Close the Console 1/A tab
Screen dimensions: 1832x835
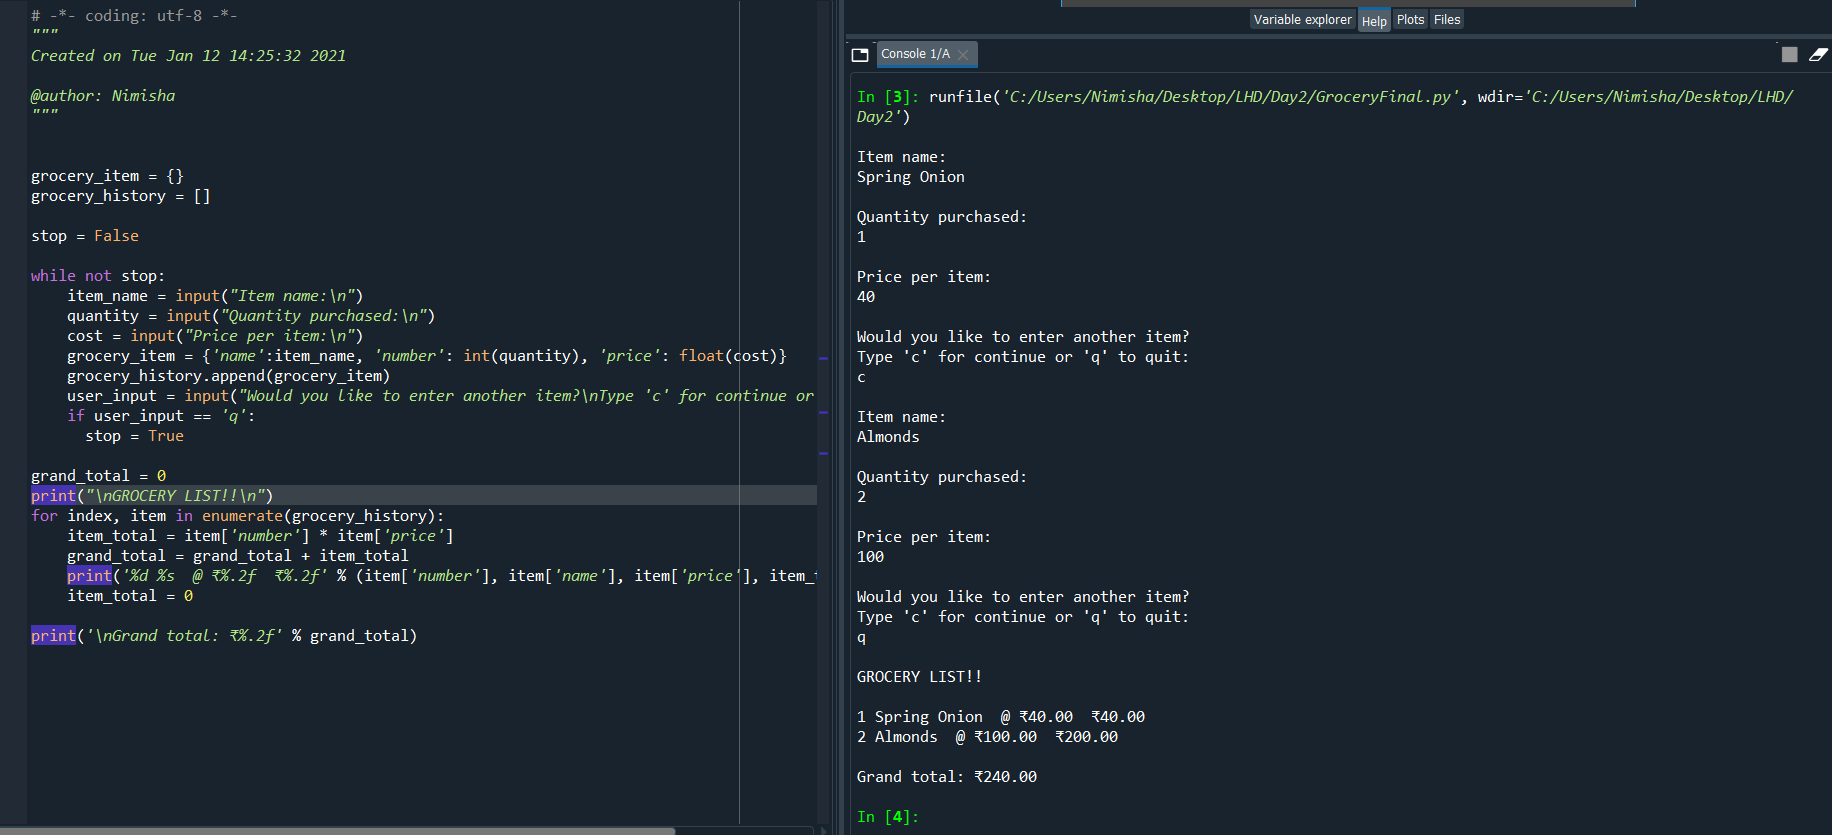click(x=963, y=55)
